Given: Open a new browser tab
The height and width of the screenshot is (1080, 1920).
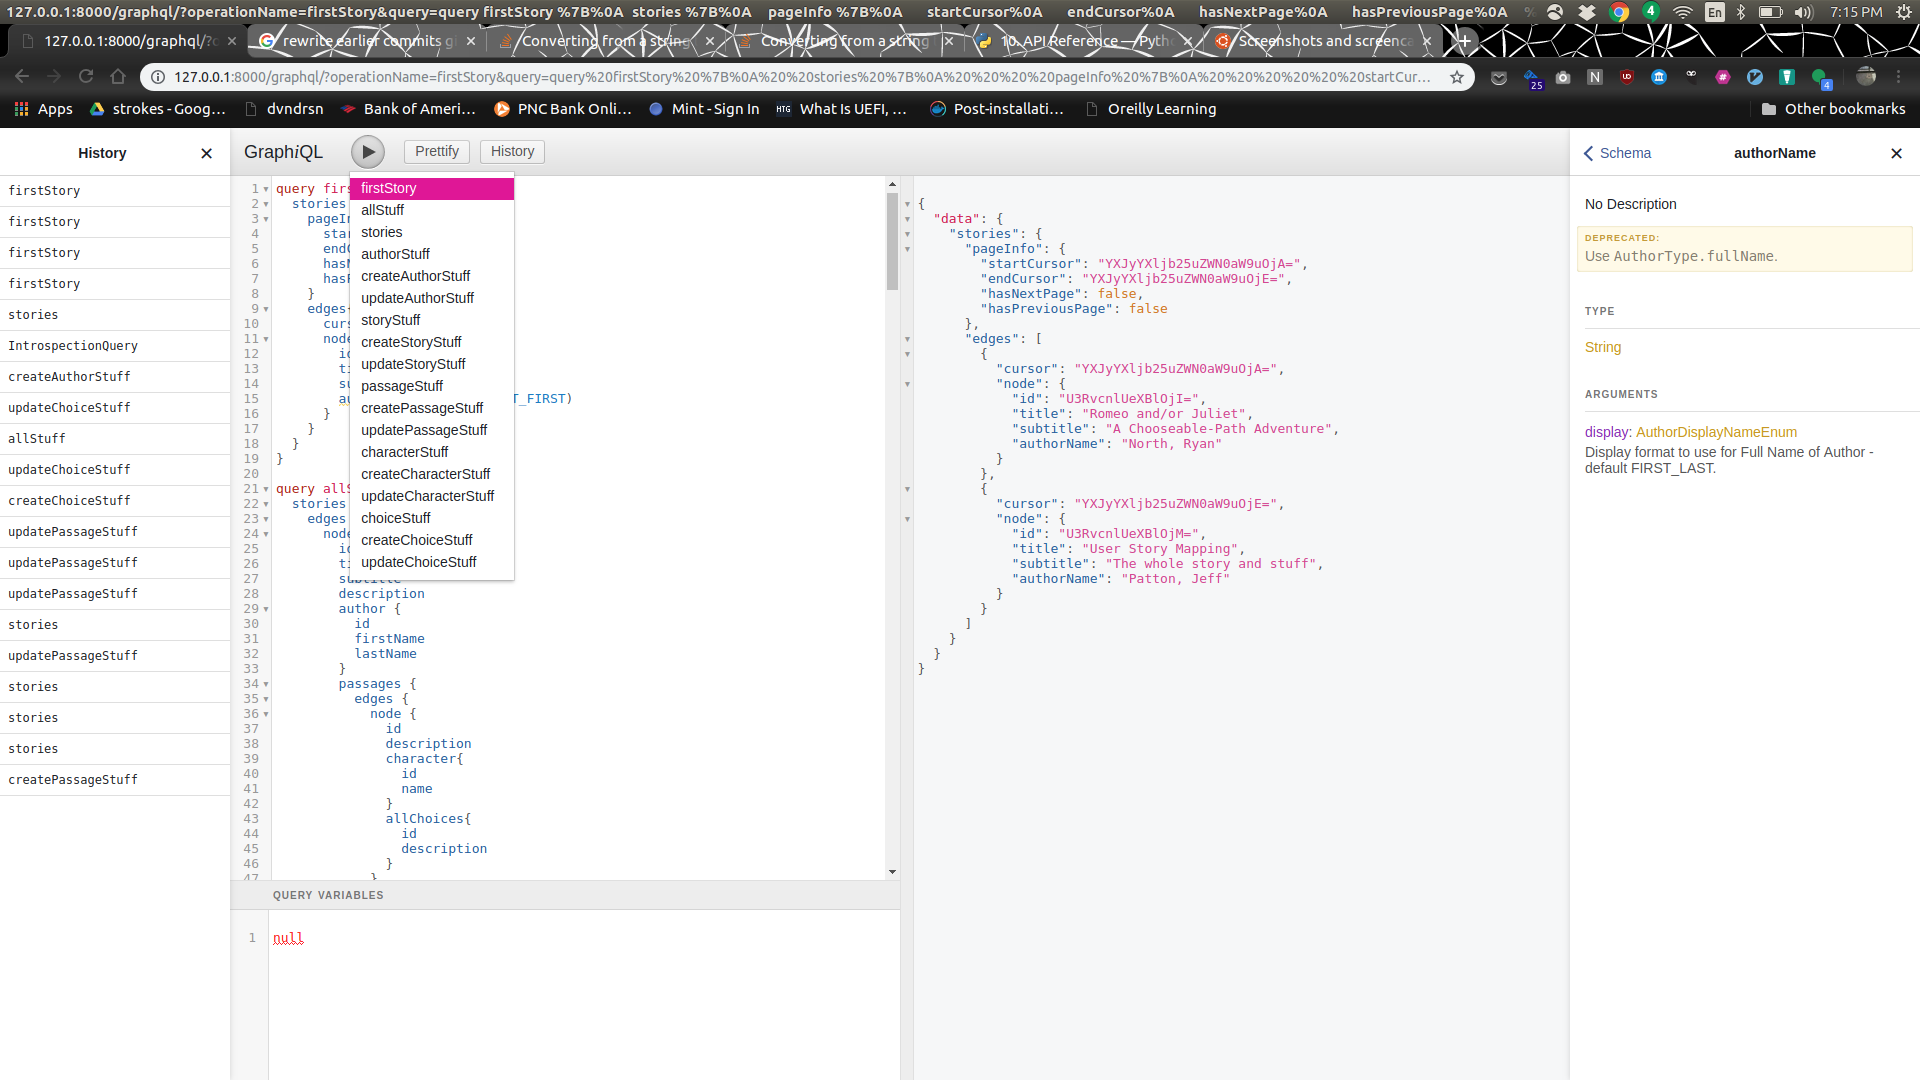Looking at the screenshot, I should coord(1464,41).
